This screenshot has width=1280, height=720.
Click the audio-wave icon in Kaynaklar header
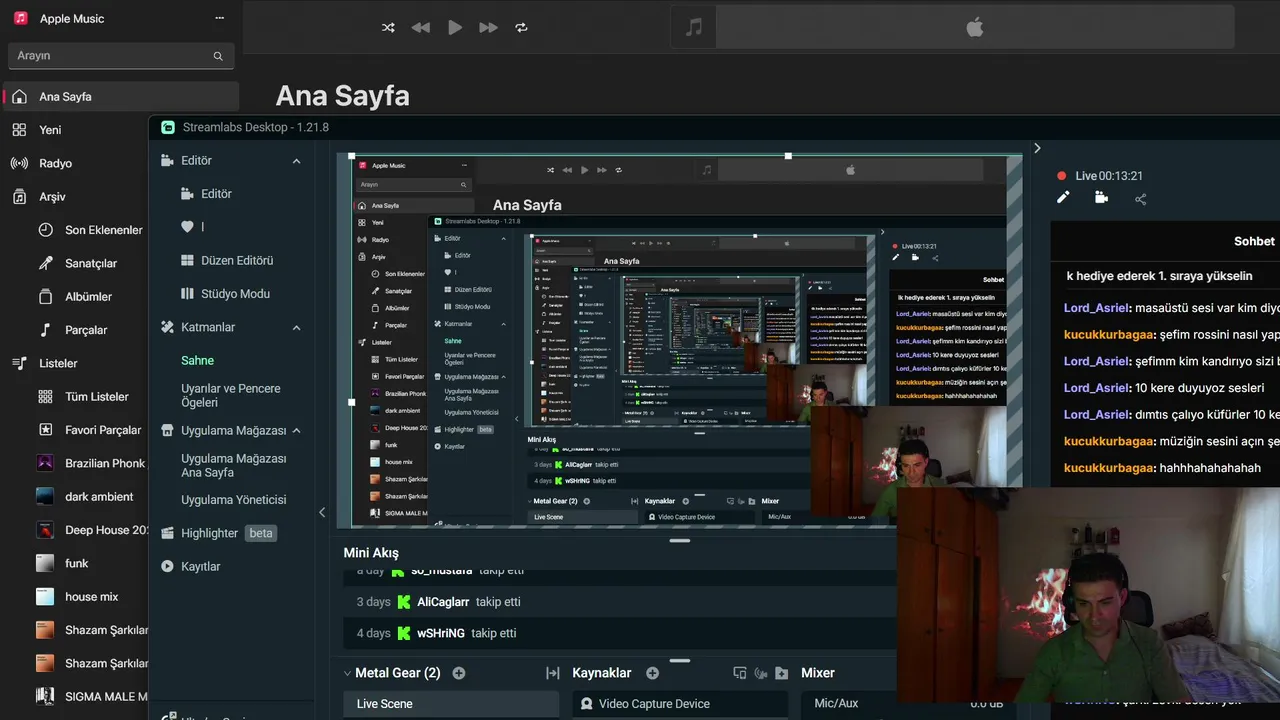761,673
